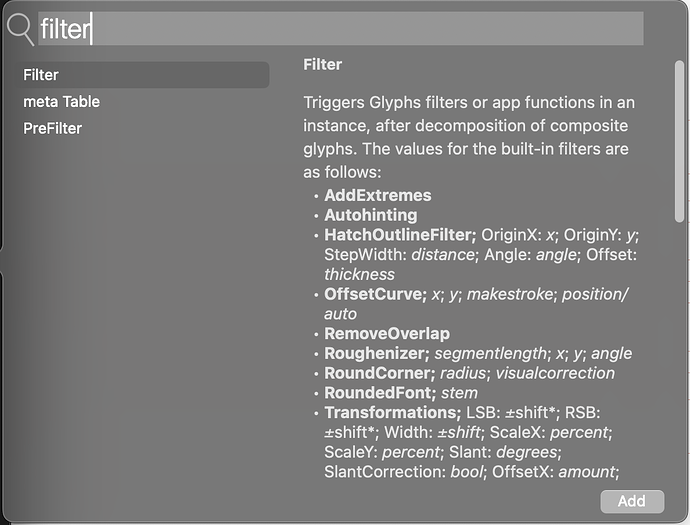Screen dimensions: 690x525
Task: Click the word SlantCorrection in the description
Action: 387,471
